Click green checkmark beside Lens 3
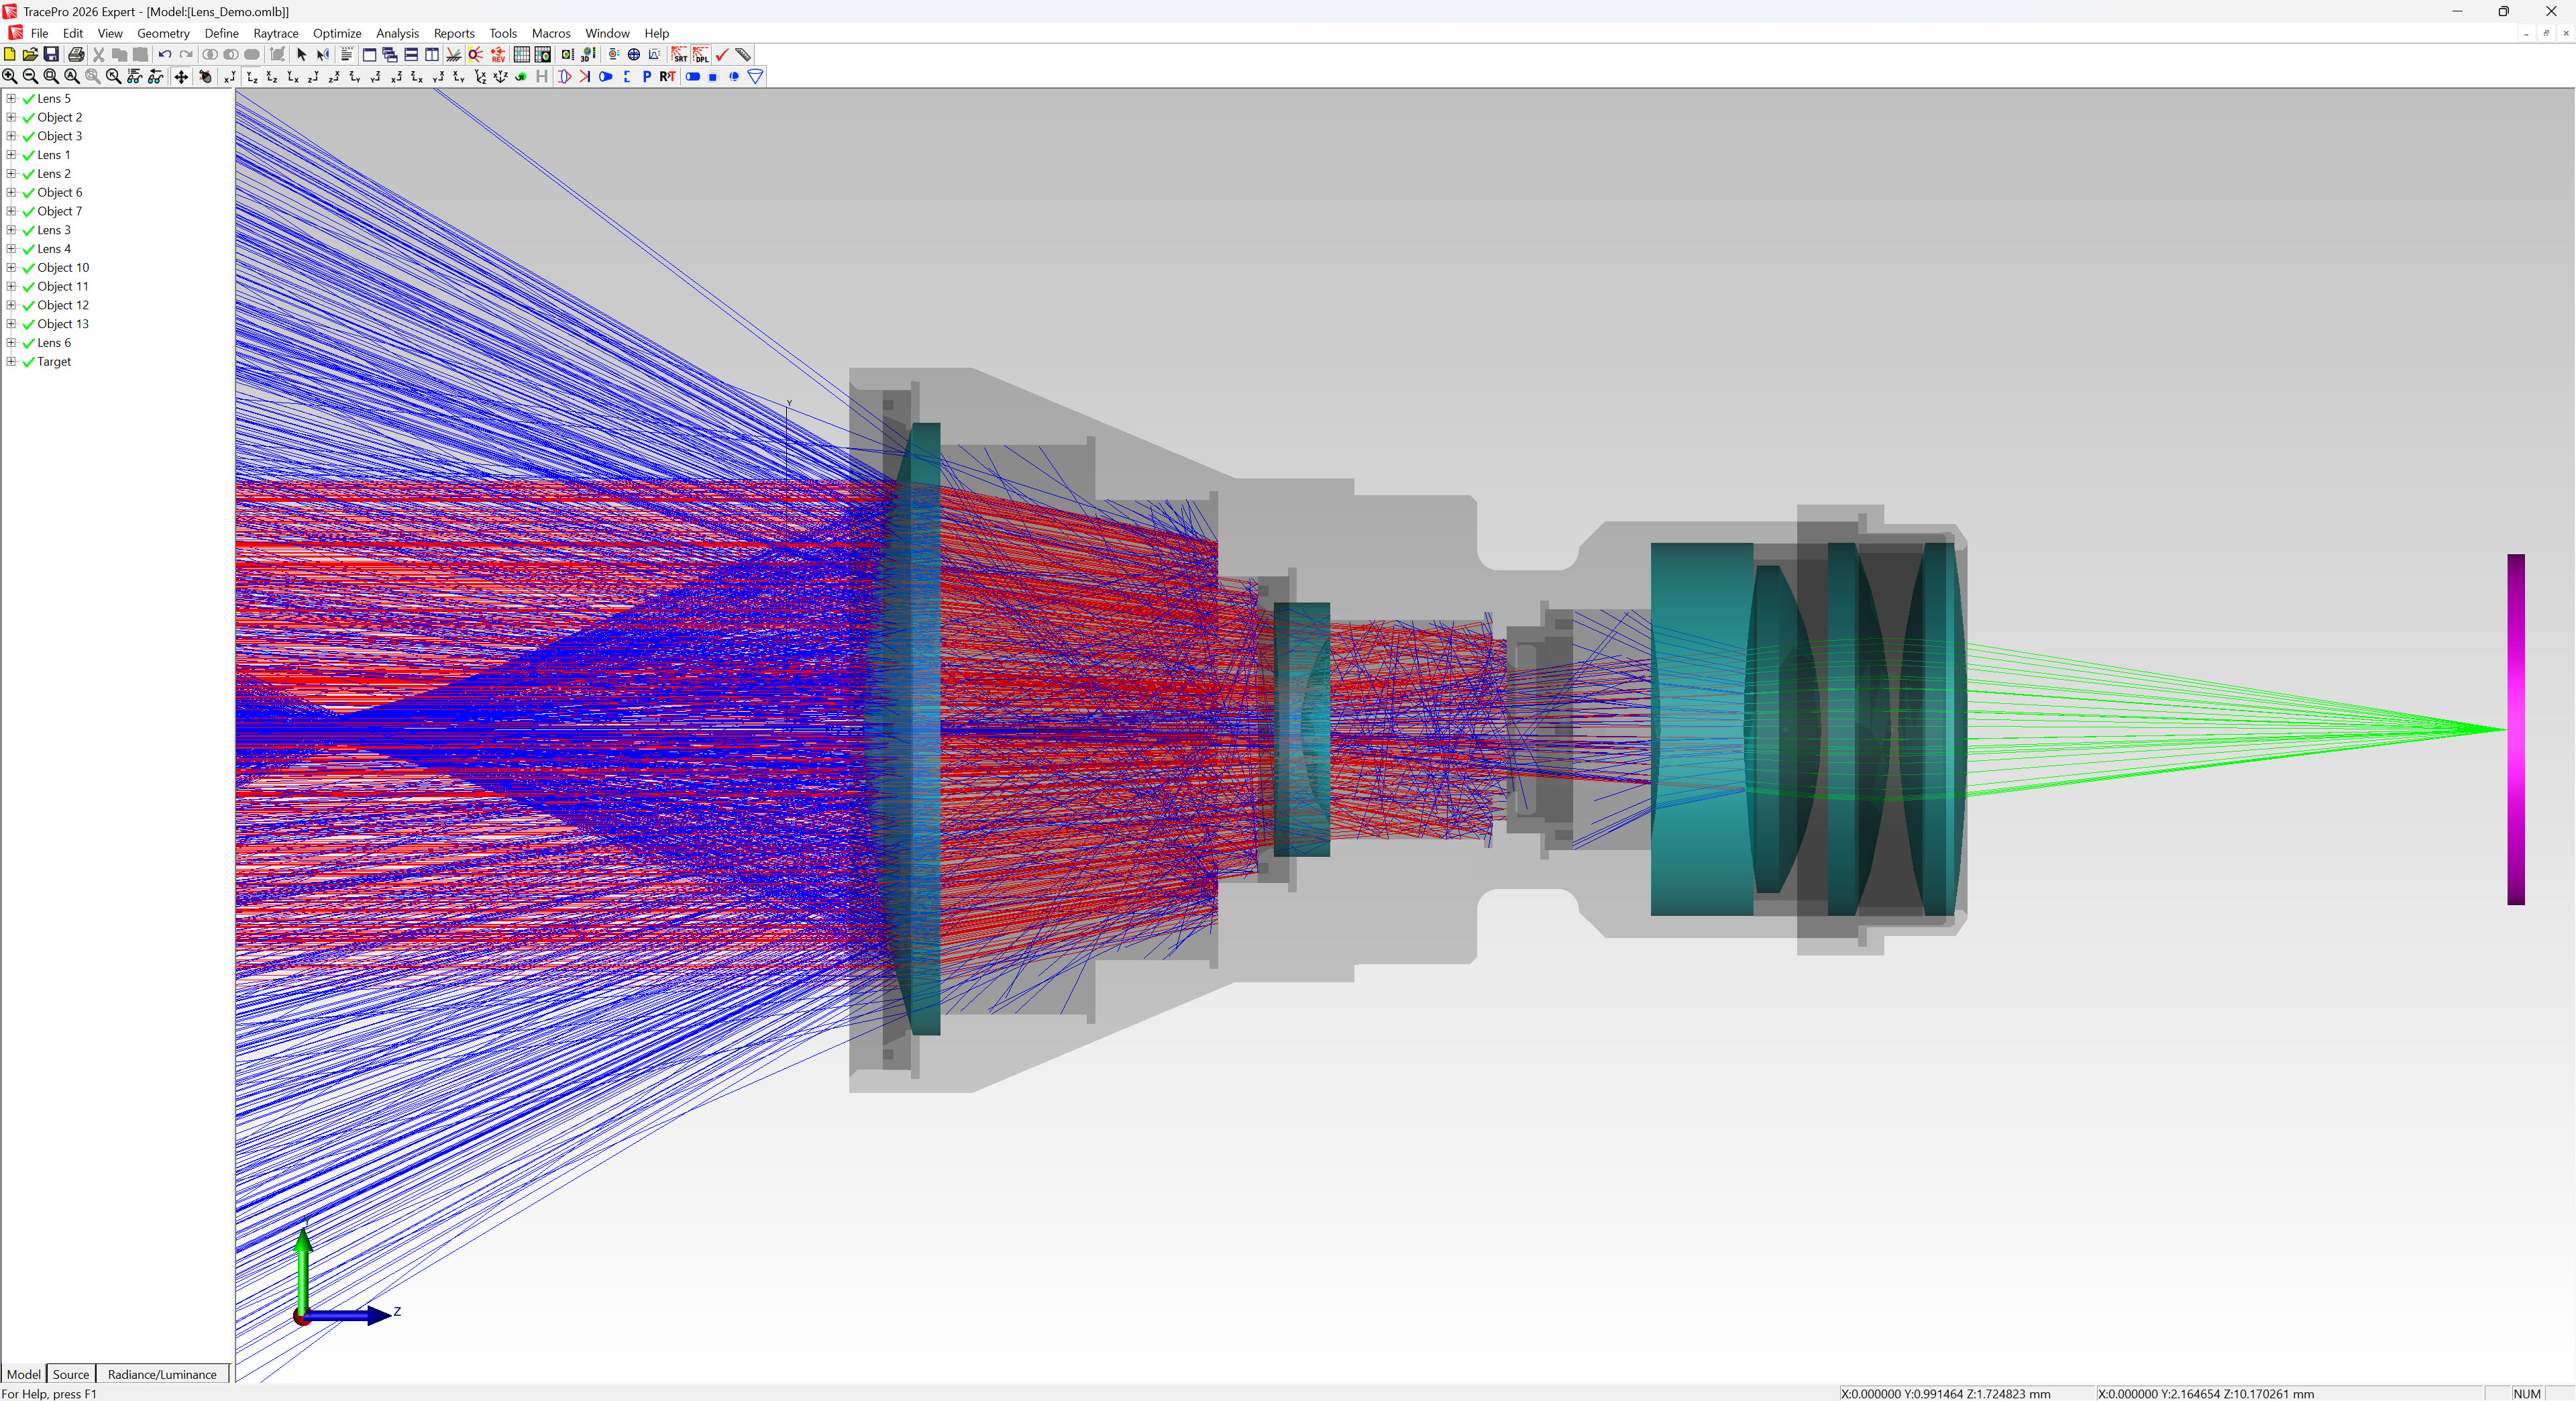Viewport: 2576px width, 1401px height. coord(28,231)
